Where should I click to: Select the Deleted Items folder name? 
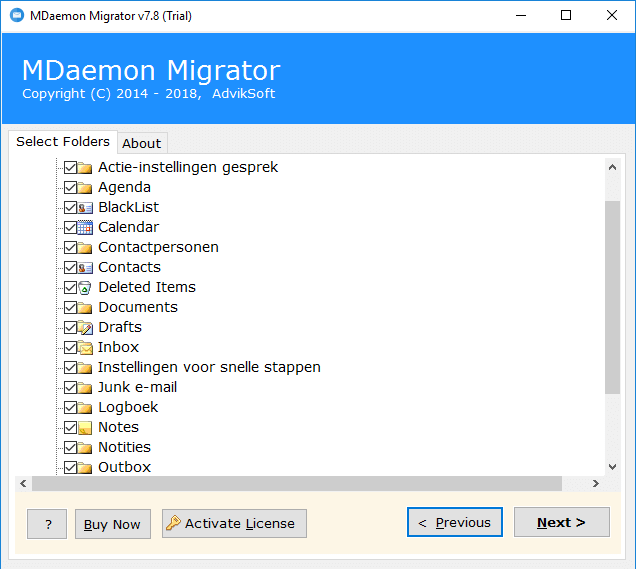pyautogui.click(x=147, y=287)
